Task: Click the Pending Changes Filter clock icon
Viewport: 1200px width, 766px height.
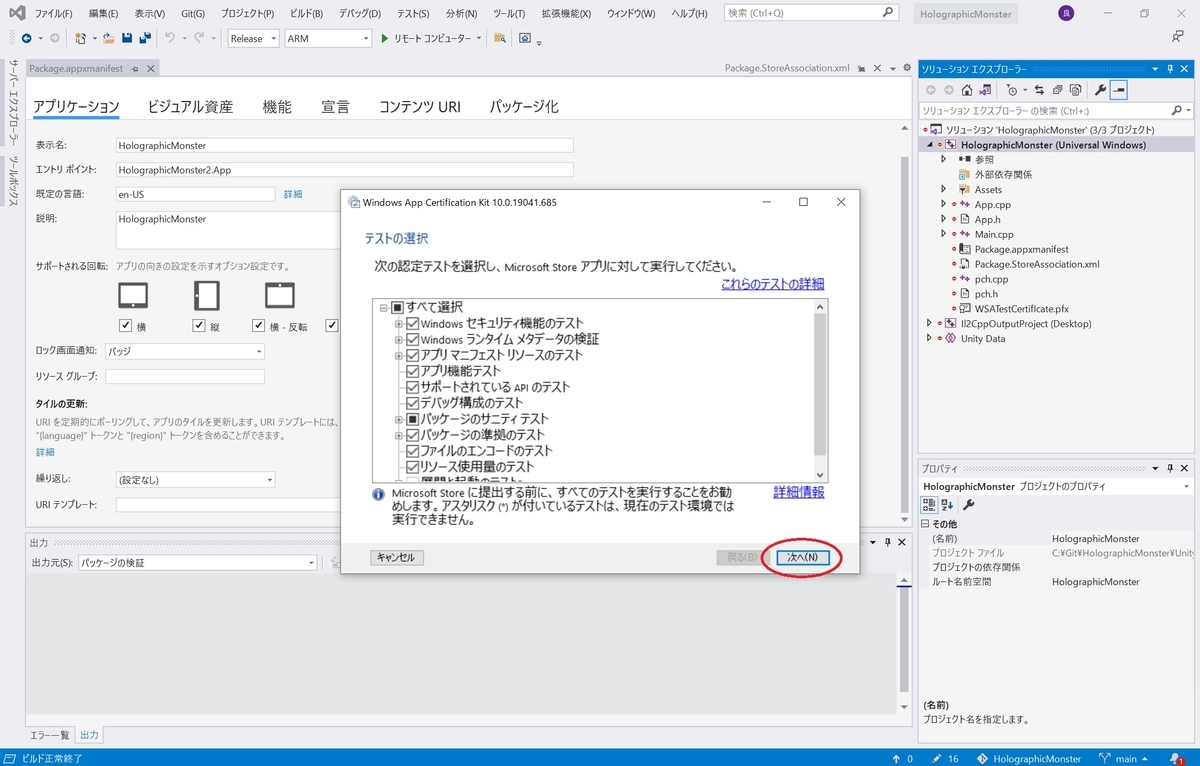Action: [1013, 90]
